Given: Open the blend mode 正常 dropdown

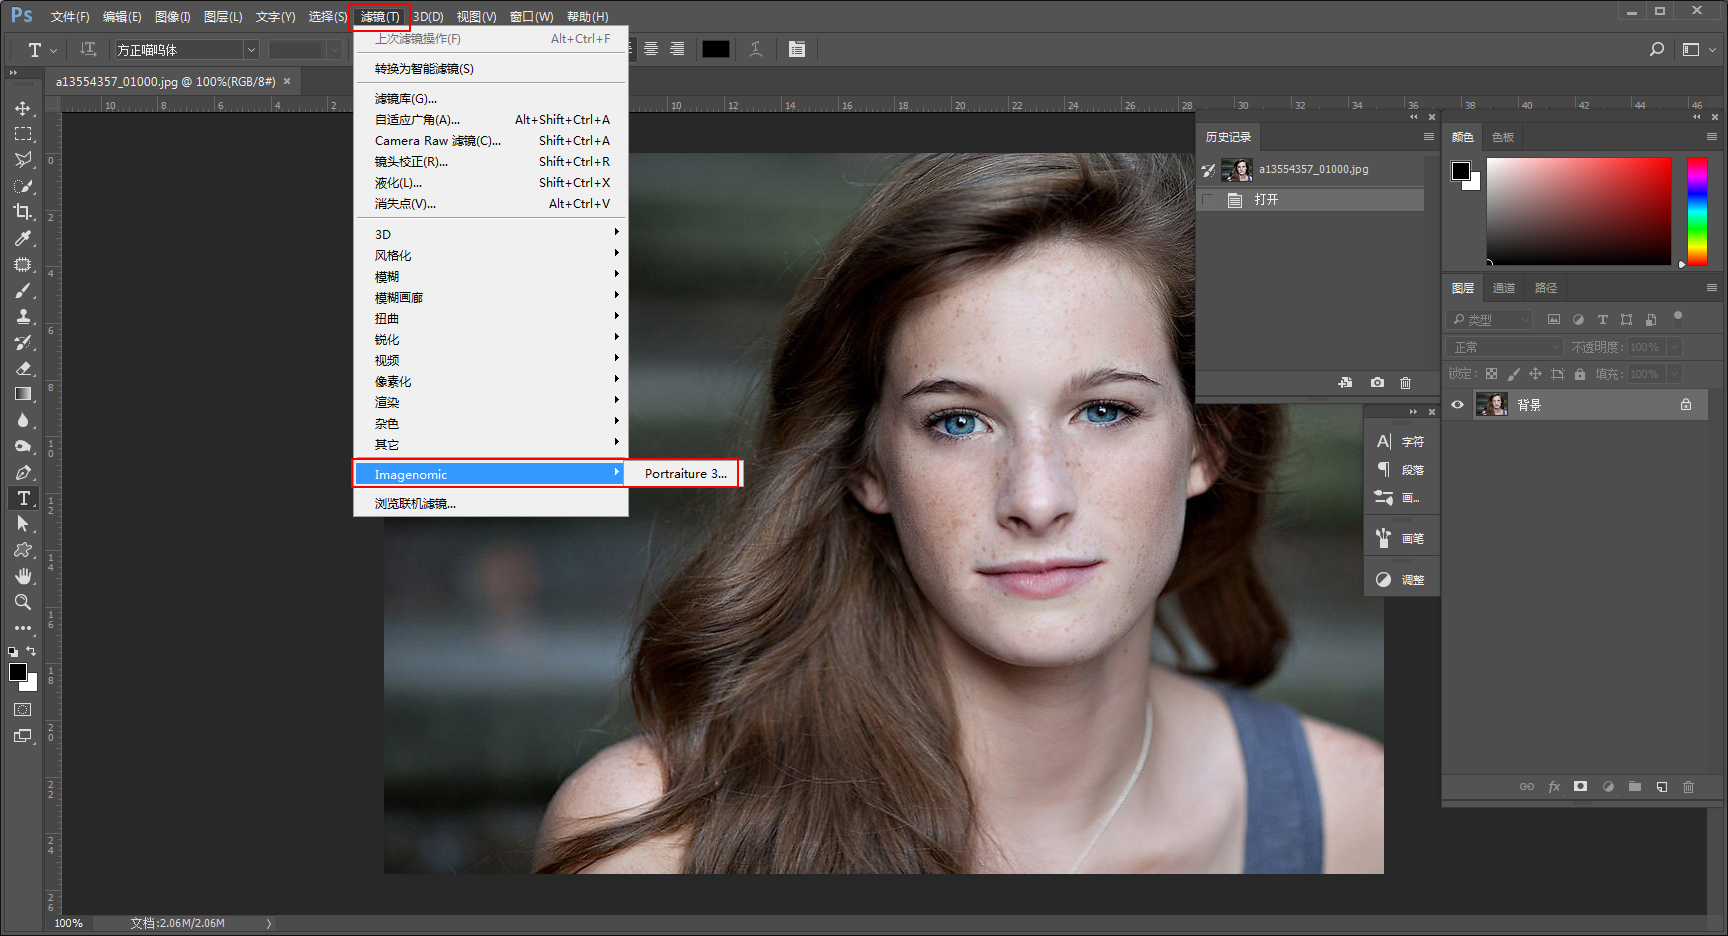Looking at the screenshot, I should pyautogui.click(x=1505, y=347).
